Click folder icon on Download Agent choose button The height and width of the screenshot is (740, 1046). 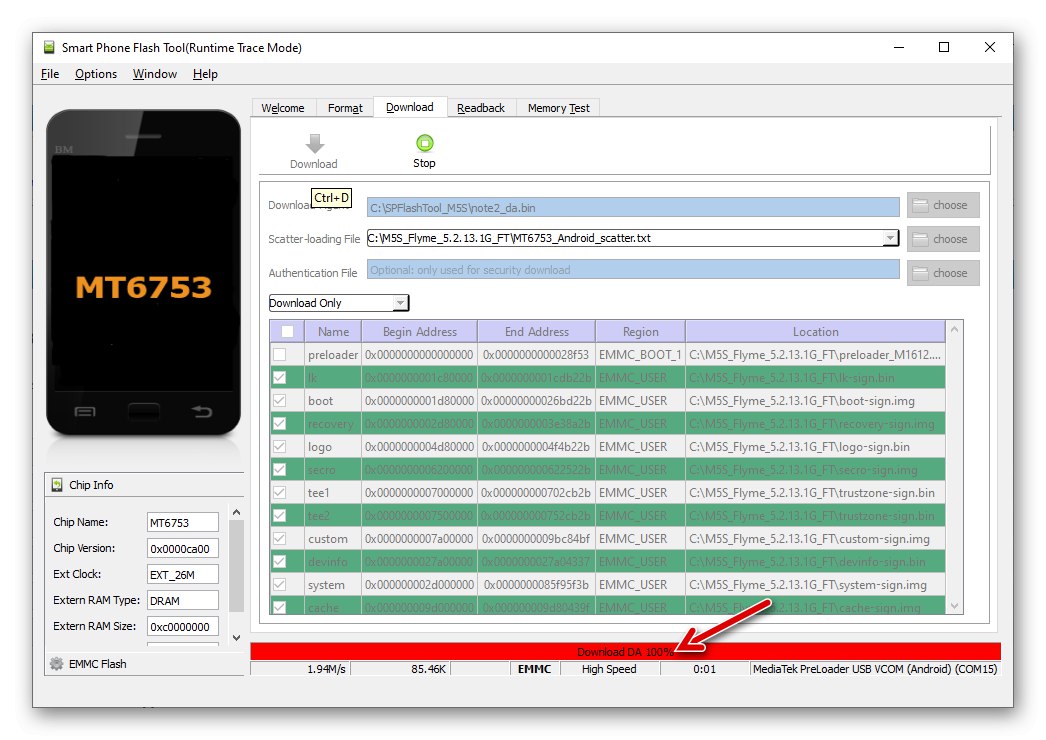(x=922, y=205)
